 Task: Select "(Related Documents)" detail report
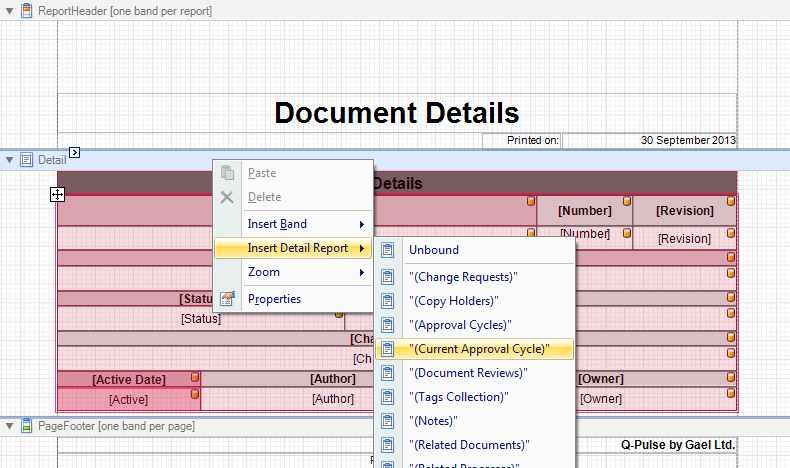click(x=475, y=445)
